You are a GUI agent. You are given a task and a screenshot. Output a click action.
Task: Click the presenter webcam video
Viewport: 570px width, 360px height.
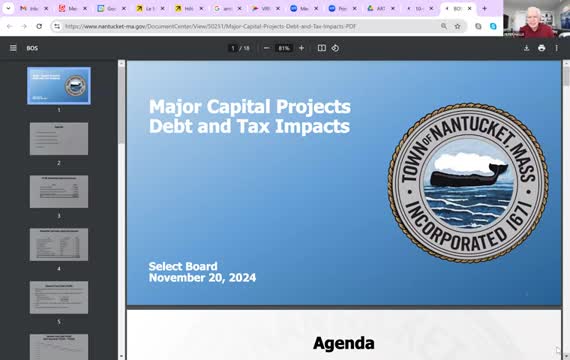coord(537,19)
